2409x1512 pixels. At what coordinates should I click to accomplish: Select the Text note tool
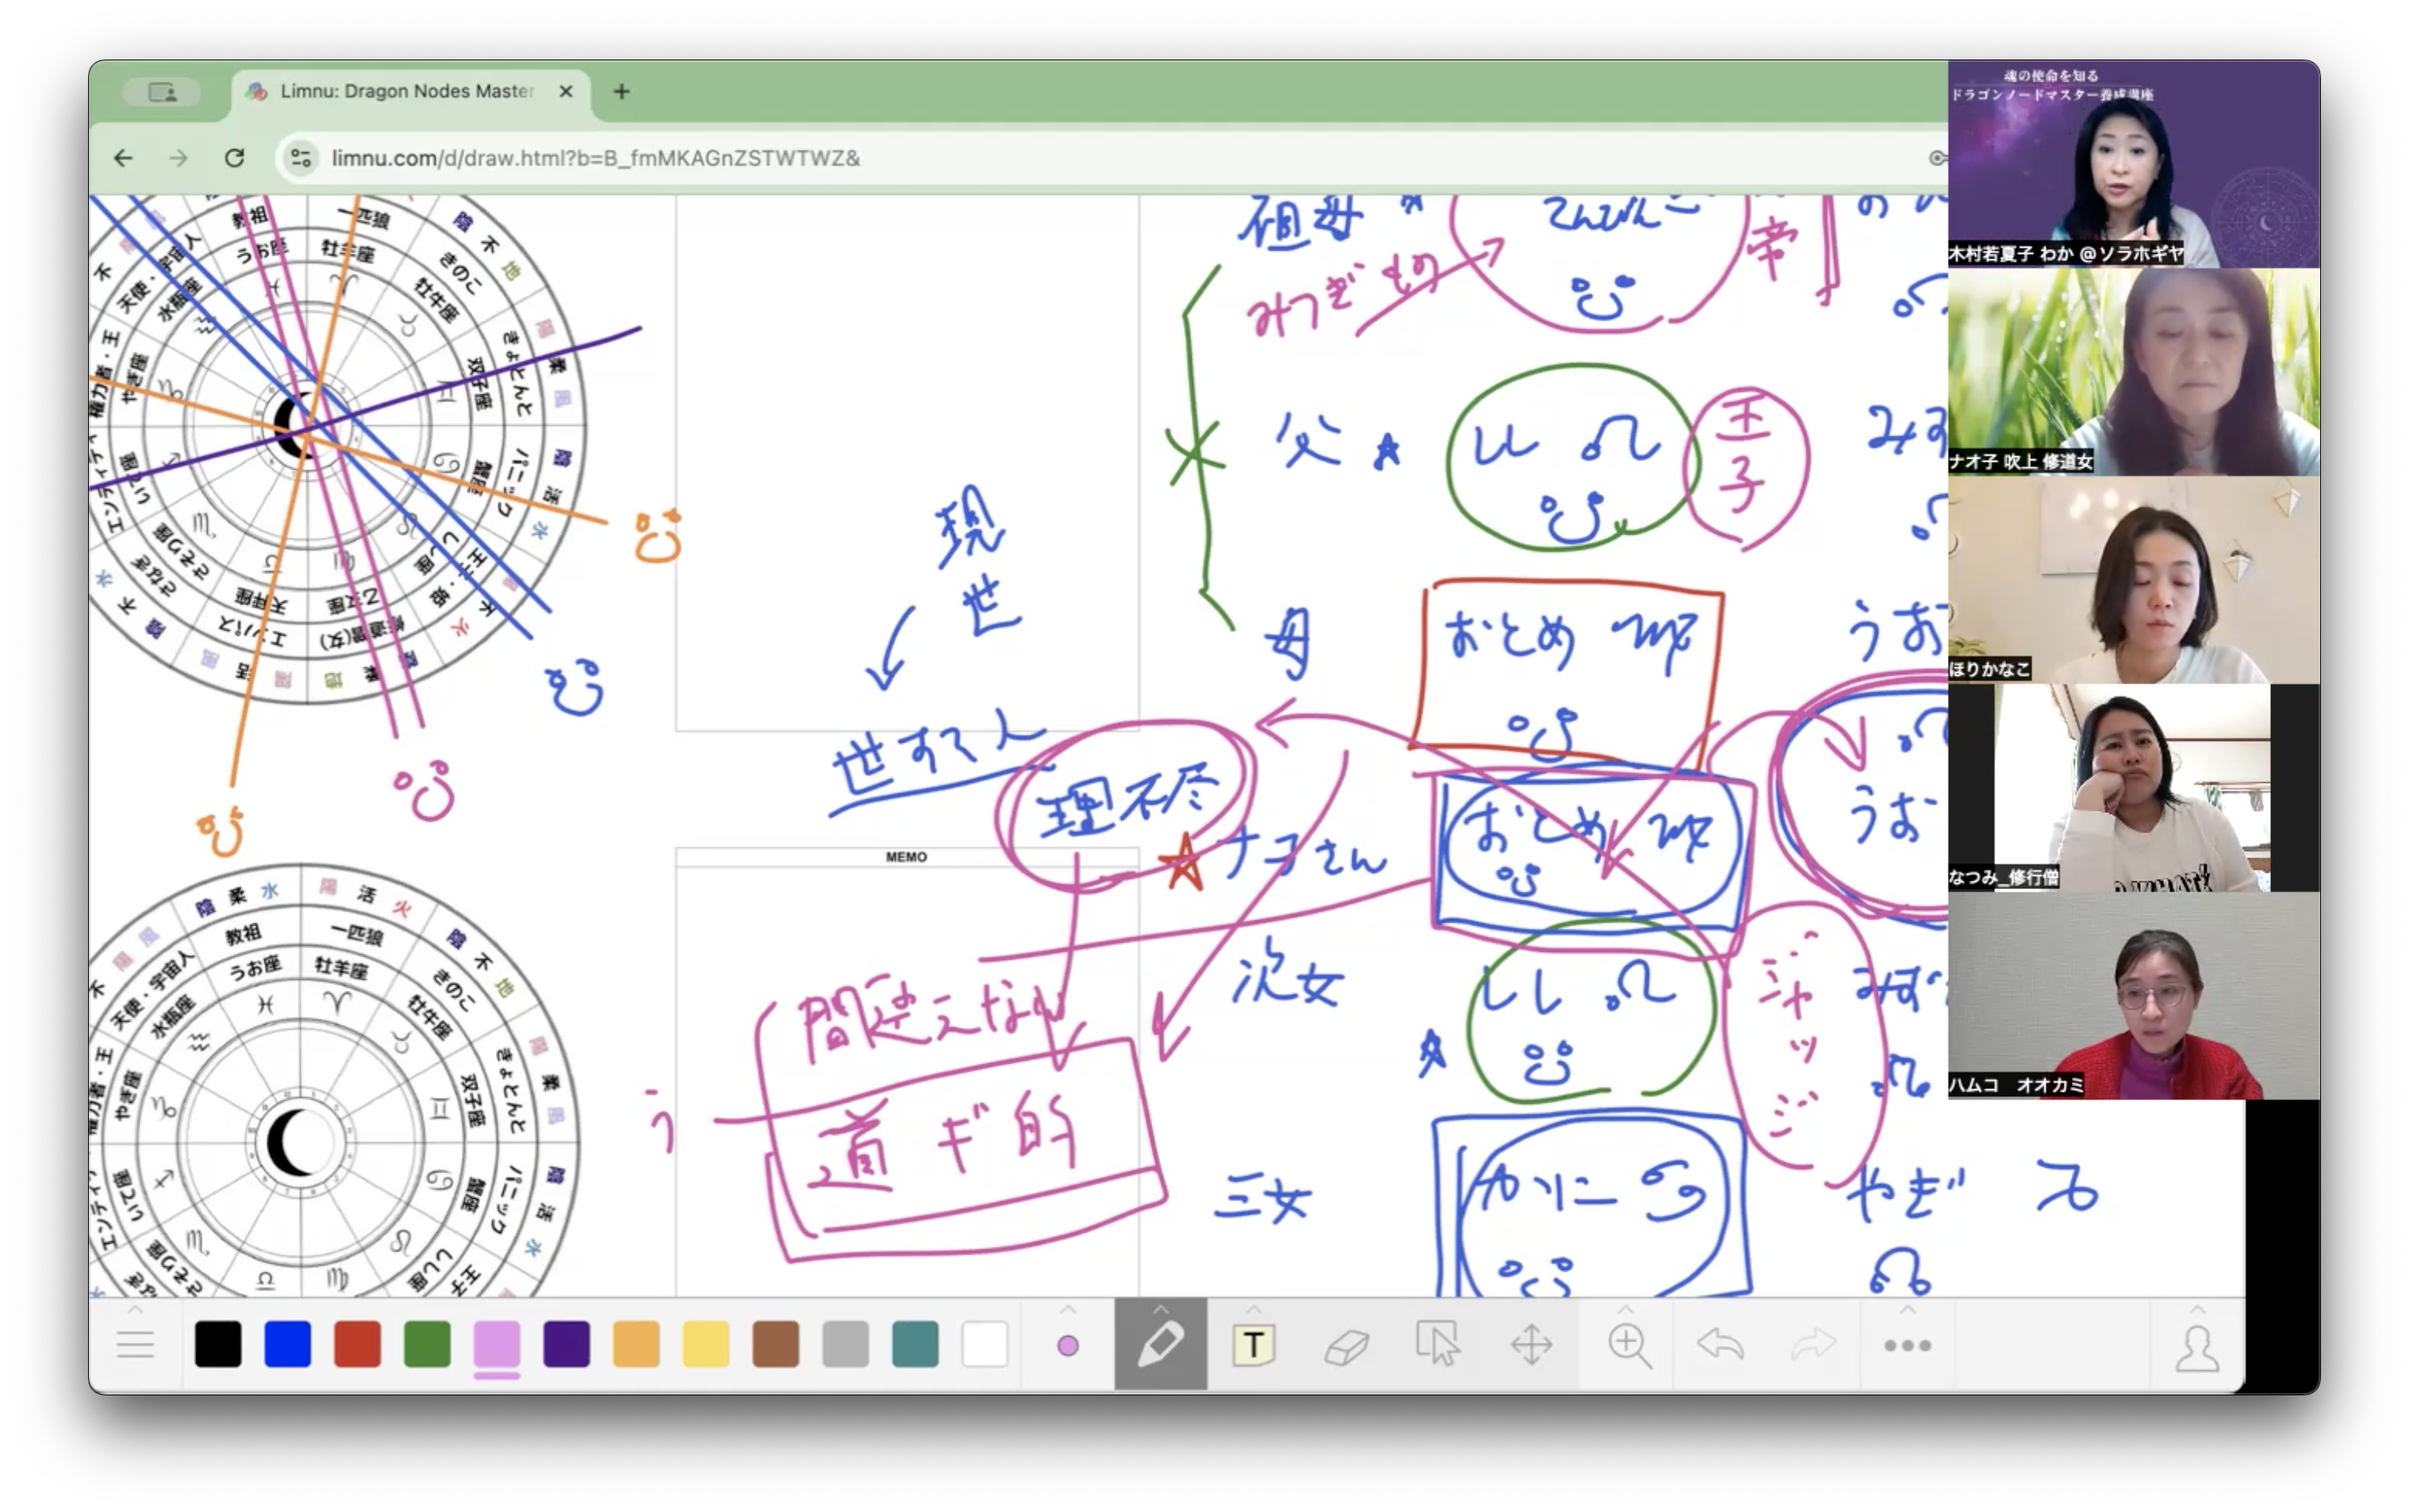(x=1253, y=1345)
